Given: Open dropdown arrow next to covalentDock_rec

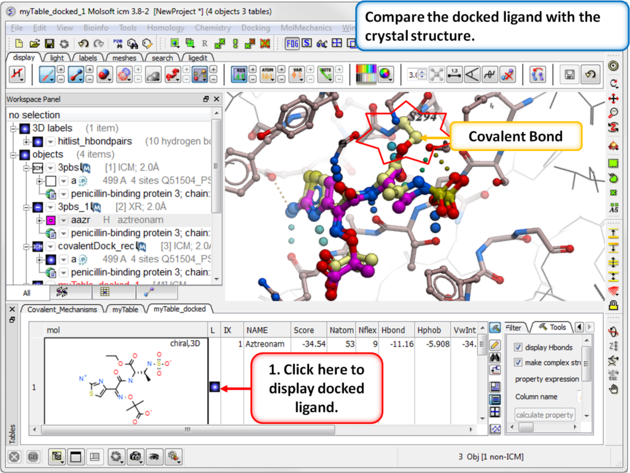Looking at the screenshot, I should tap(51, 246).
